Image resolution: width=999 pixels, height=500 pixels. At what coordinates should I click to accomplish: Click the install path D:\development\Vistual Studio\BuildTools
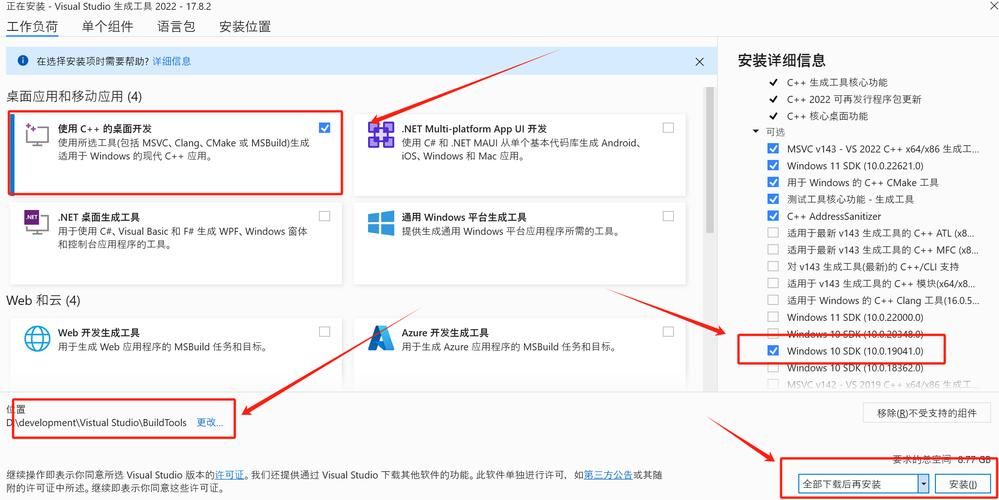point(97,422)
